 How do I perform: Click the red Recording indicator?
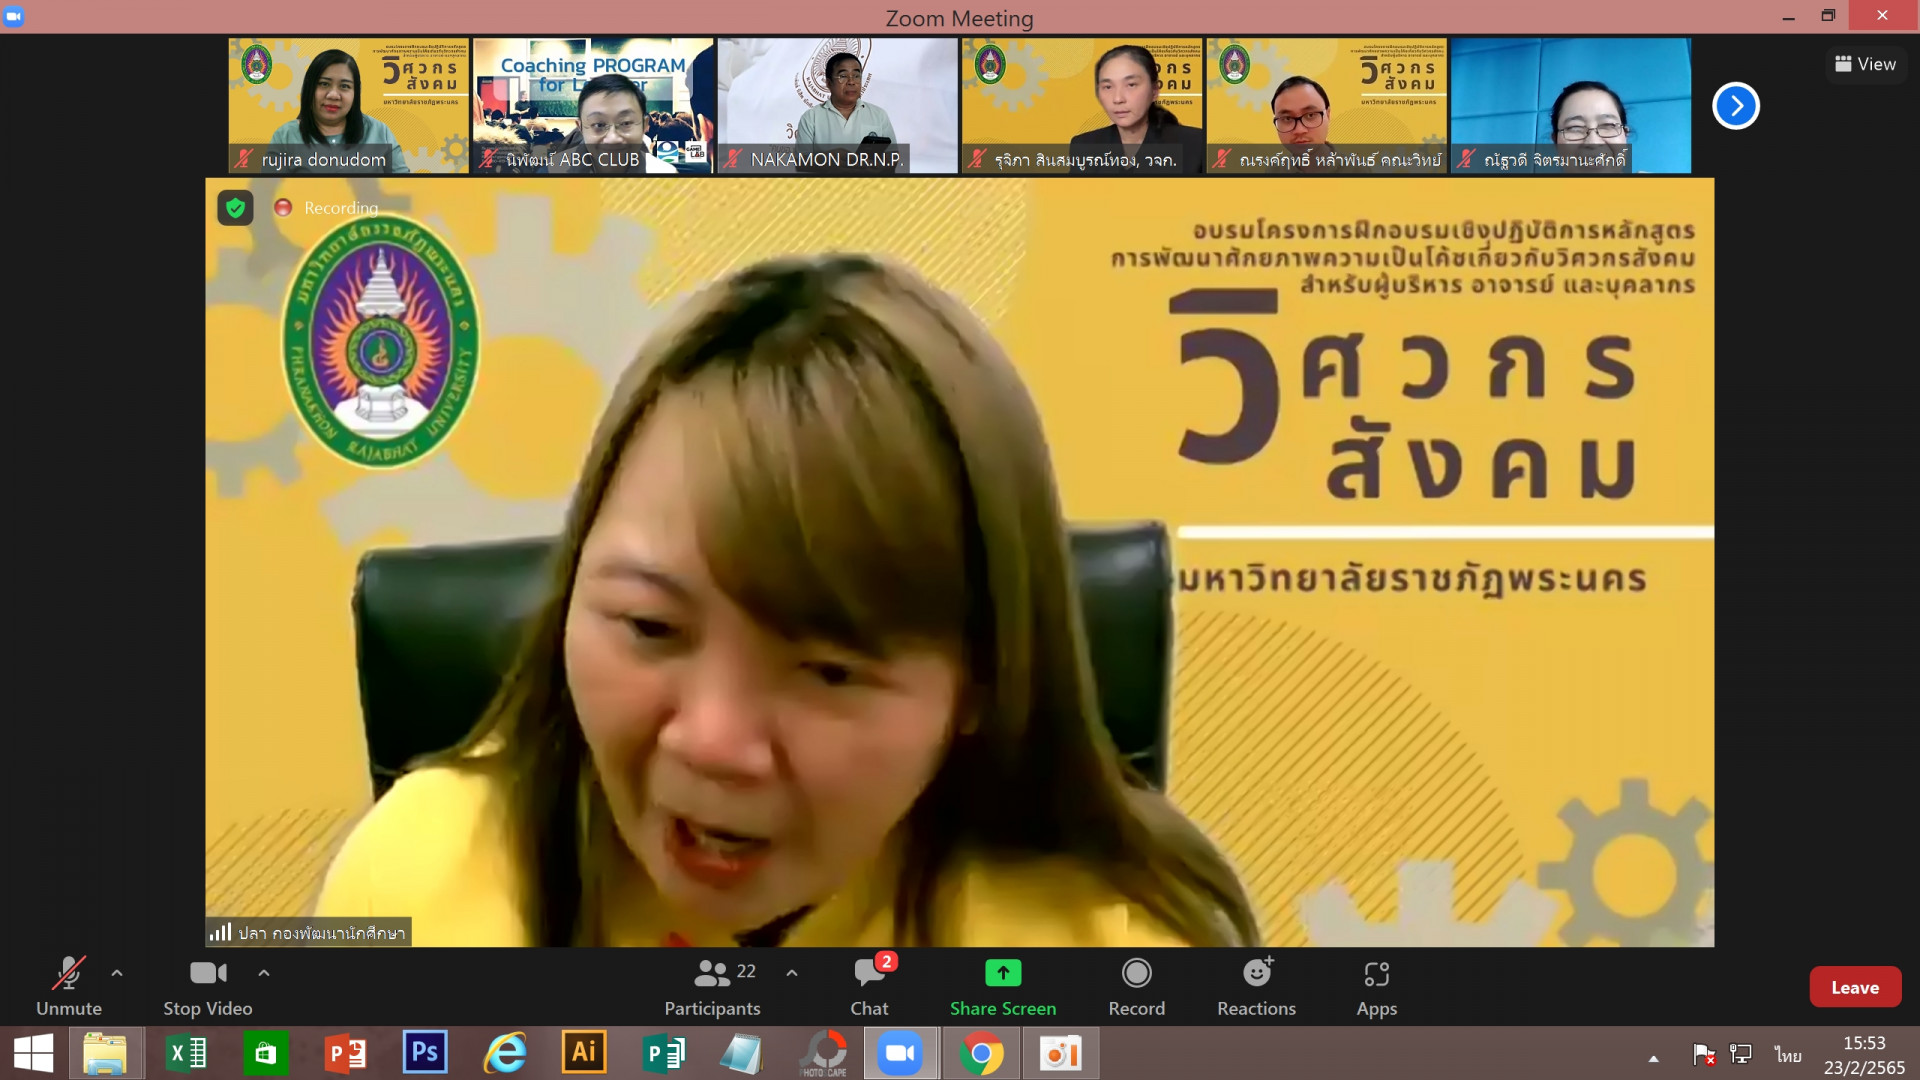(327, 208)
